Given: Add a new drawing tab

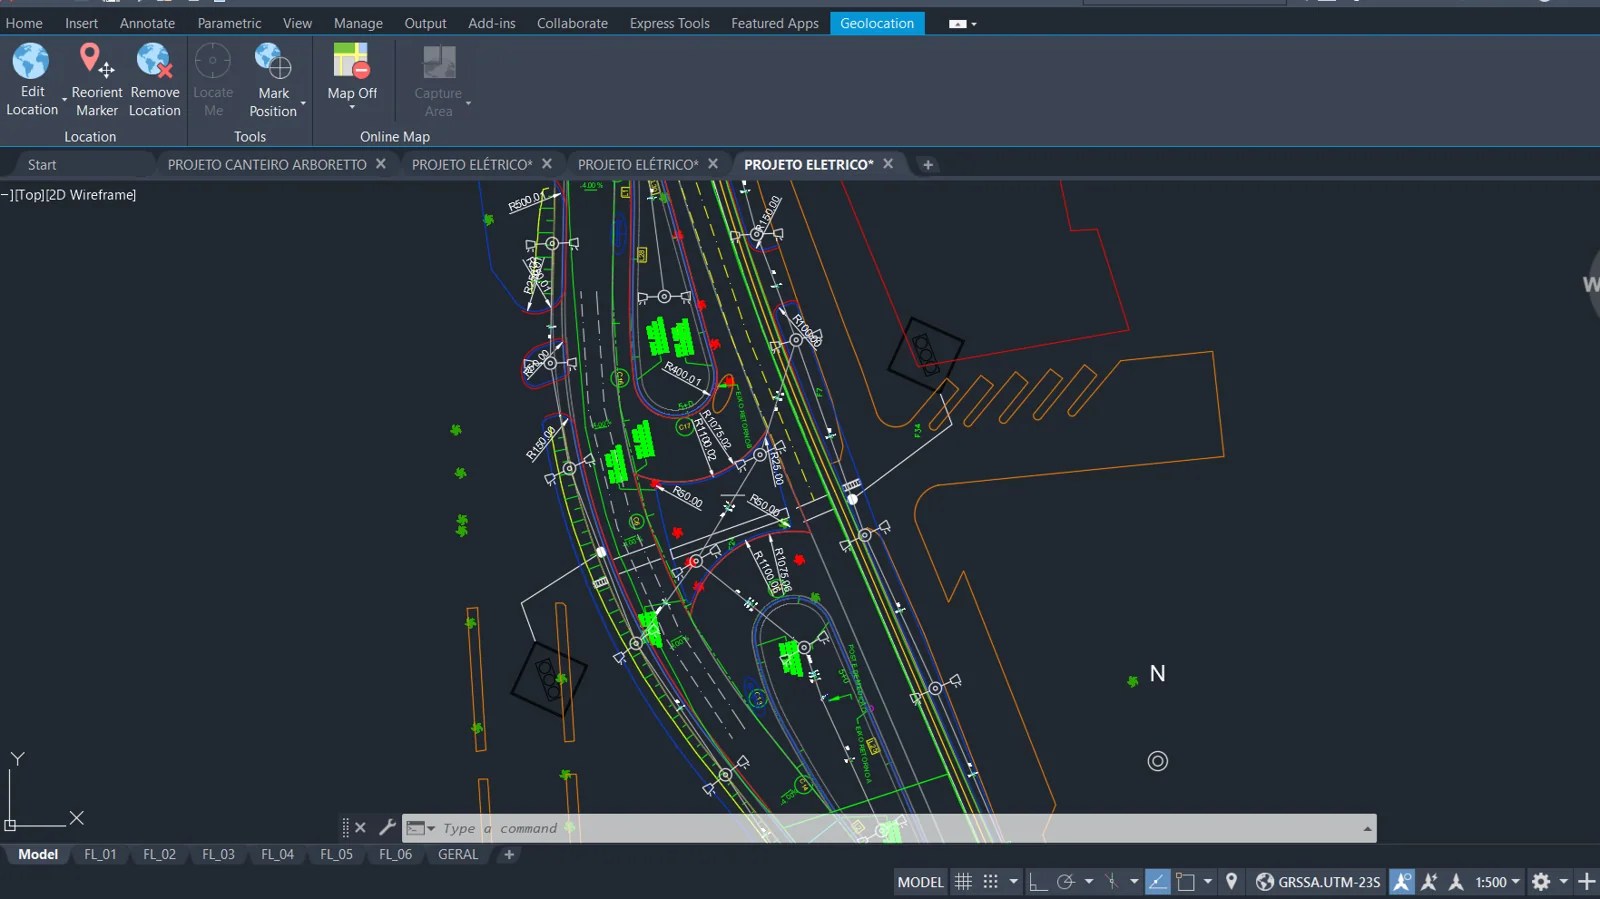Looking at the screenshot, I should [928, 165].
